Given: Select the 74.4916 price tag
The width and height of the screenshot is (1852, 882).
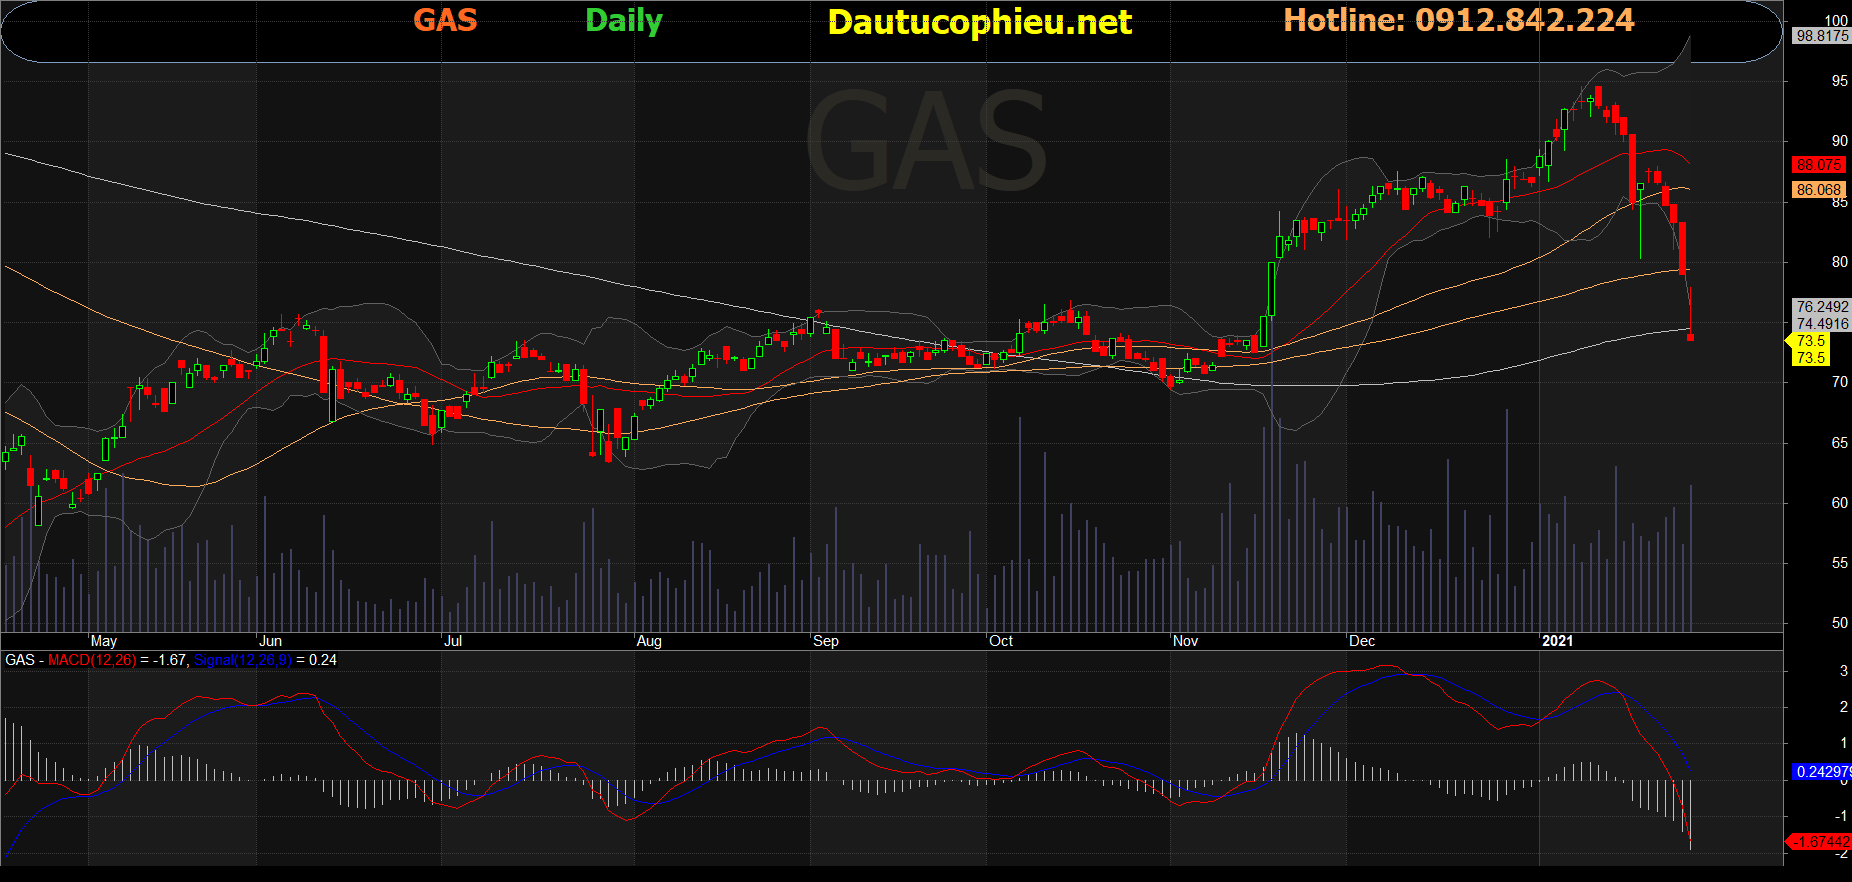Looking at the screenshot, I should click(1822, 324).
